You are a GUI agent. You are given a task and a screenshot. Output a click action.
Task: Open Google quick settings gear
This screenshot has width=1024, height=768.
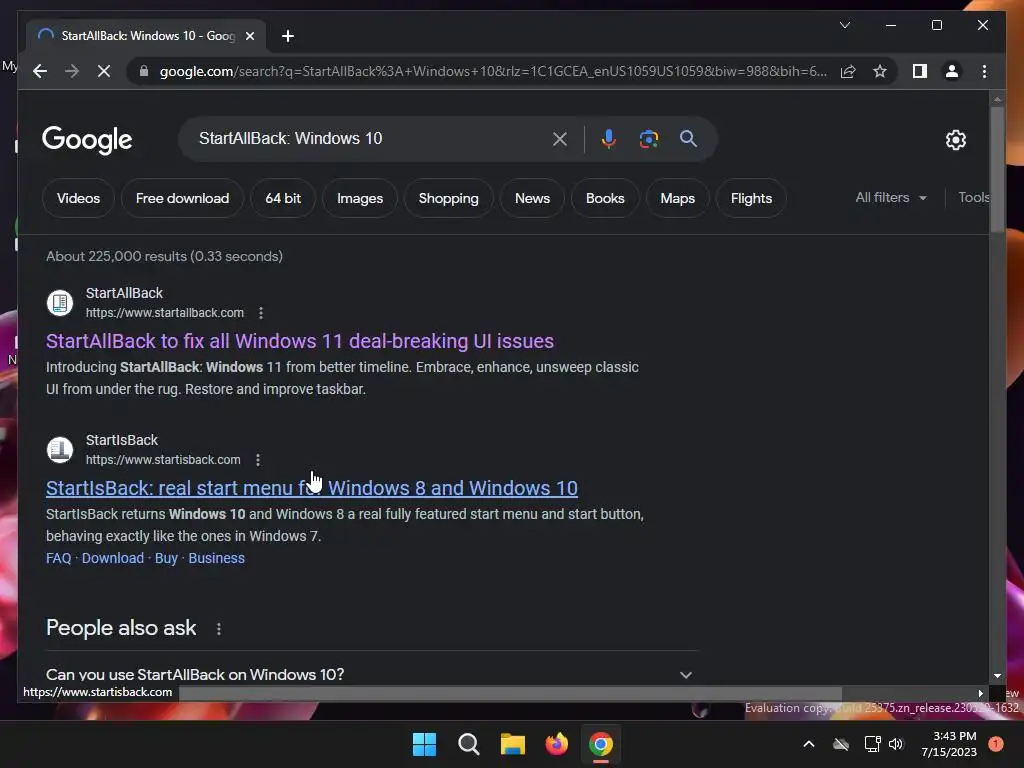(955, 139)
